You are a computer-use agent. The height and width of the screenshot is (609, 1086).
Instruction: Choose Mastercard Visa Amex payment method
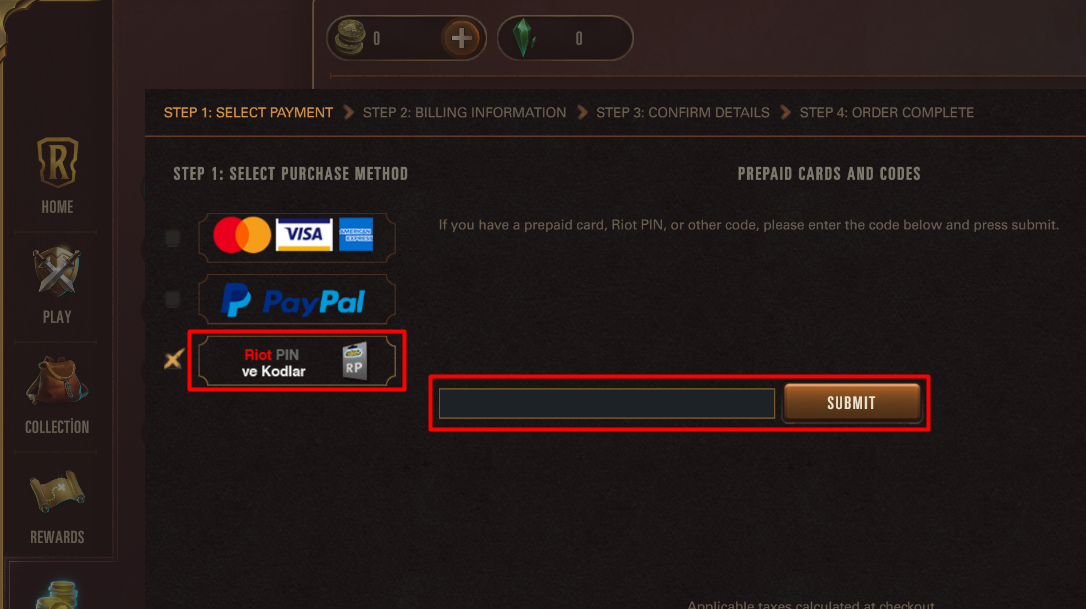coord(297,238)
